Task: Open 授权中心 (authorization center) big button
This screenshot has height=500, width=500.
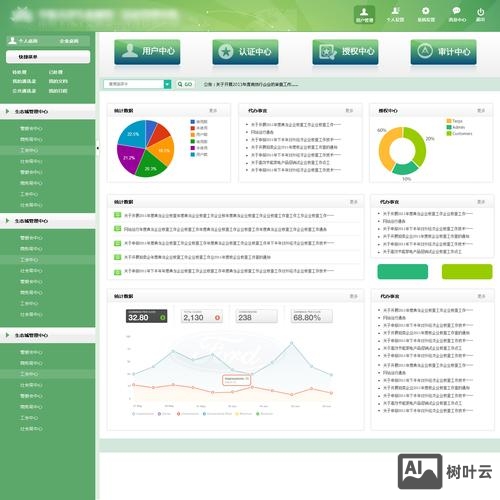Action: point(345,52)
